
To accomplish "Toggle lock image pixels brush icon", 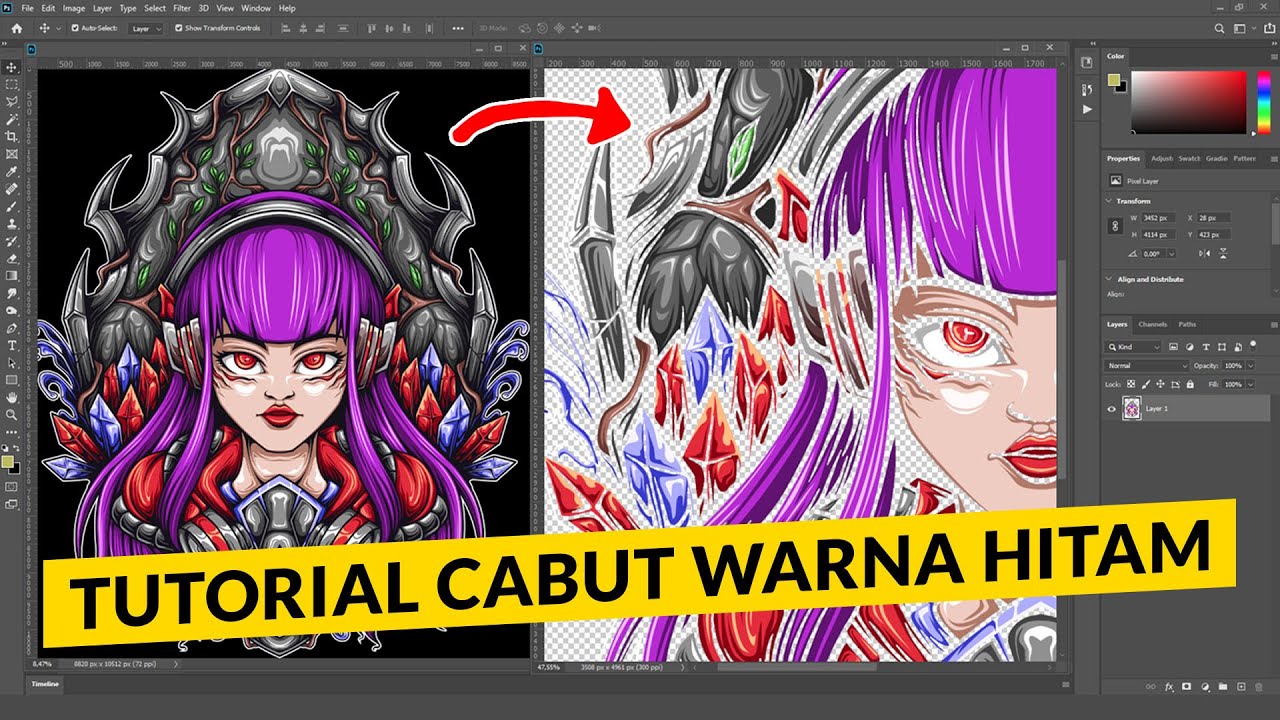I will point(1145,384).
